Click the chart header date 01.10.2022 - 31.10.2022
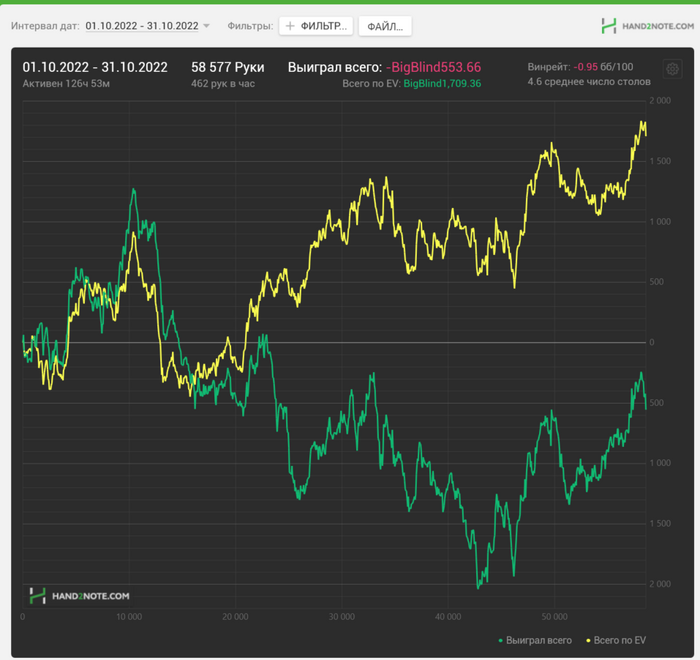 95,67
